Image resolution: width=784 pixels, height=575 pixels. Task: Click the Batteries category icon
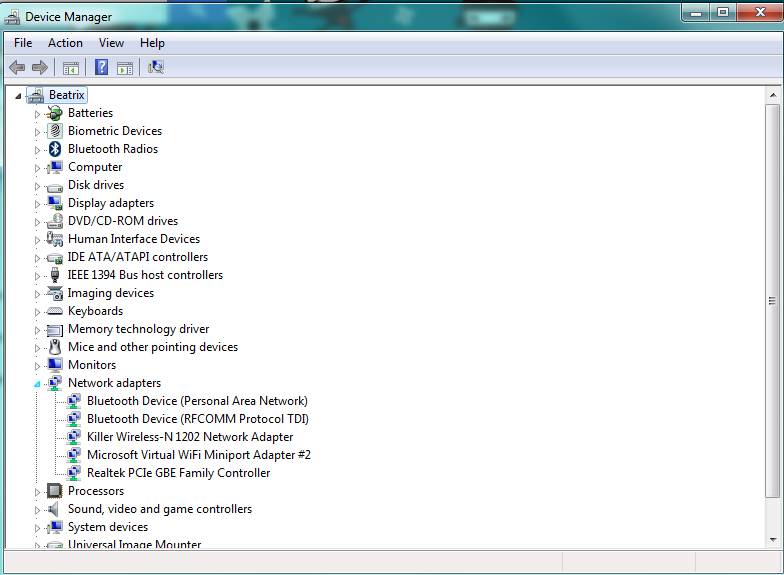pos(54,114)
